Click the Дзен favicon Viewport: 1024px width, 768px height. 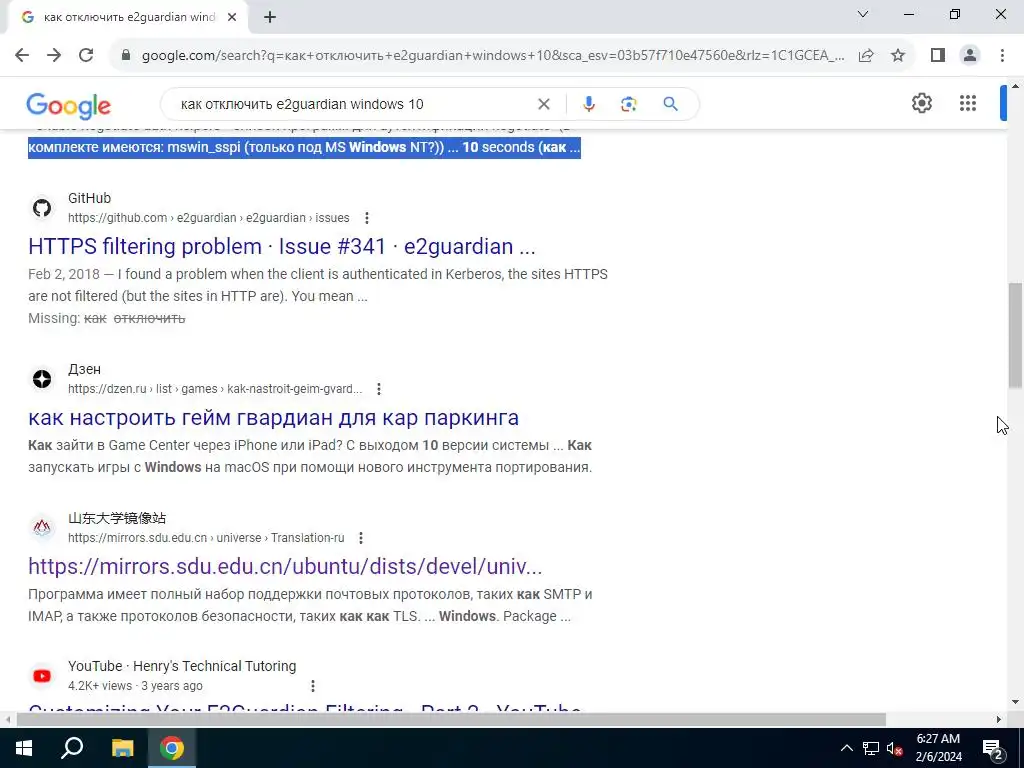42,379
